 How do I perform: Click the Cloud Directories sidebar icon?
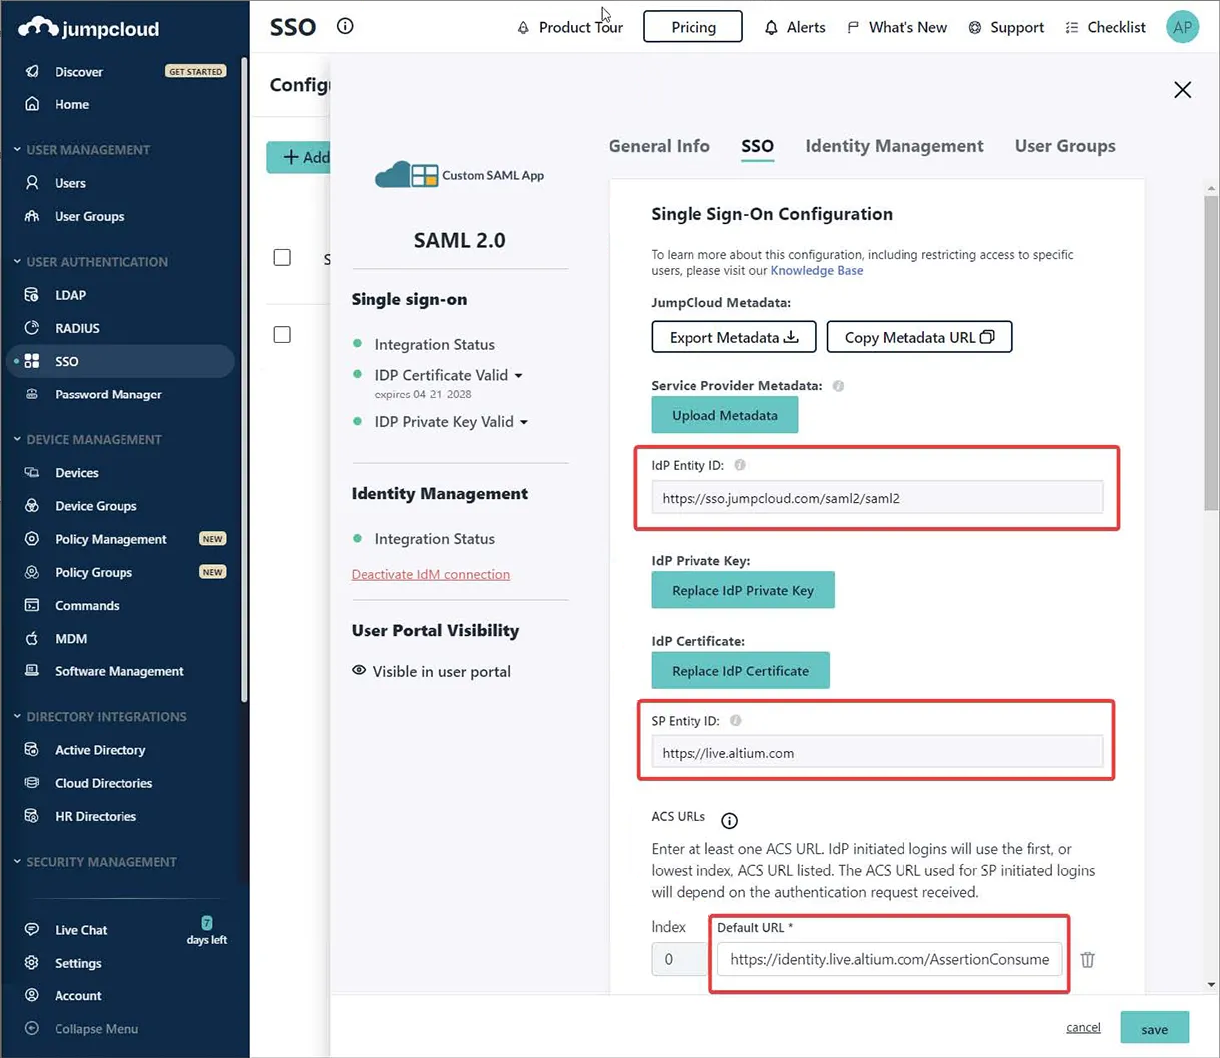(32, 783)
